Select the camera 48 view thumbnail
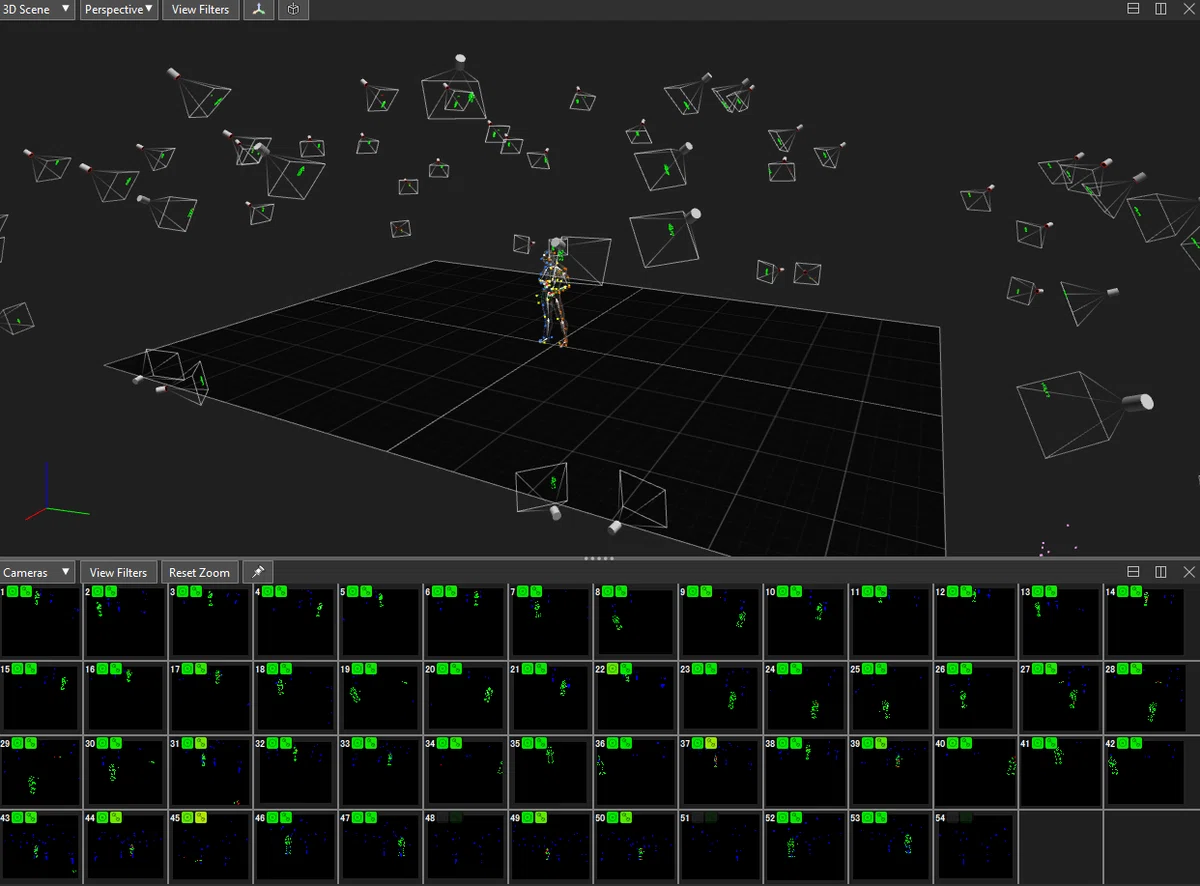Image resolution: width=1200 pixels, height=886 pixels. [x=466, y=847]
